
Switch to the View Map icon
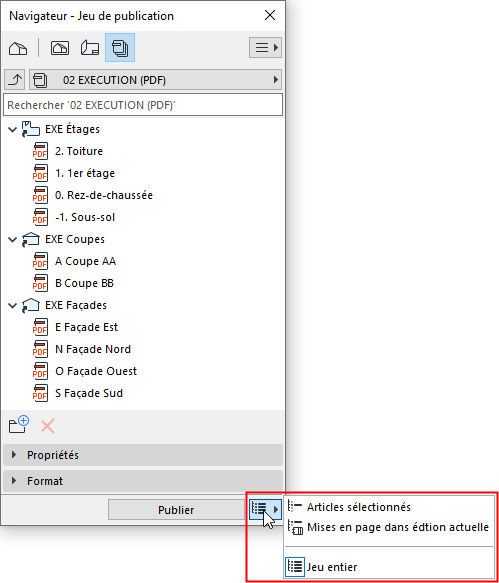point(60,48)
